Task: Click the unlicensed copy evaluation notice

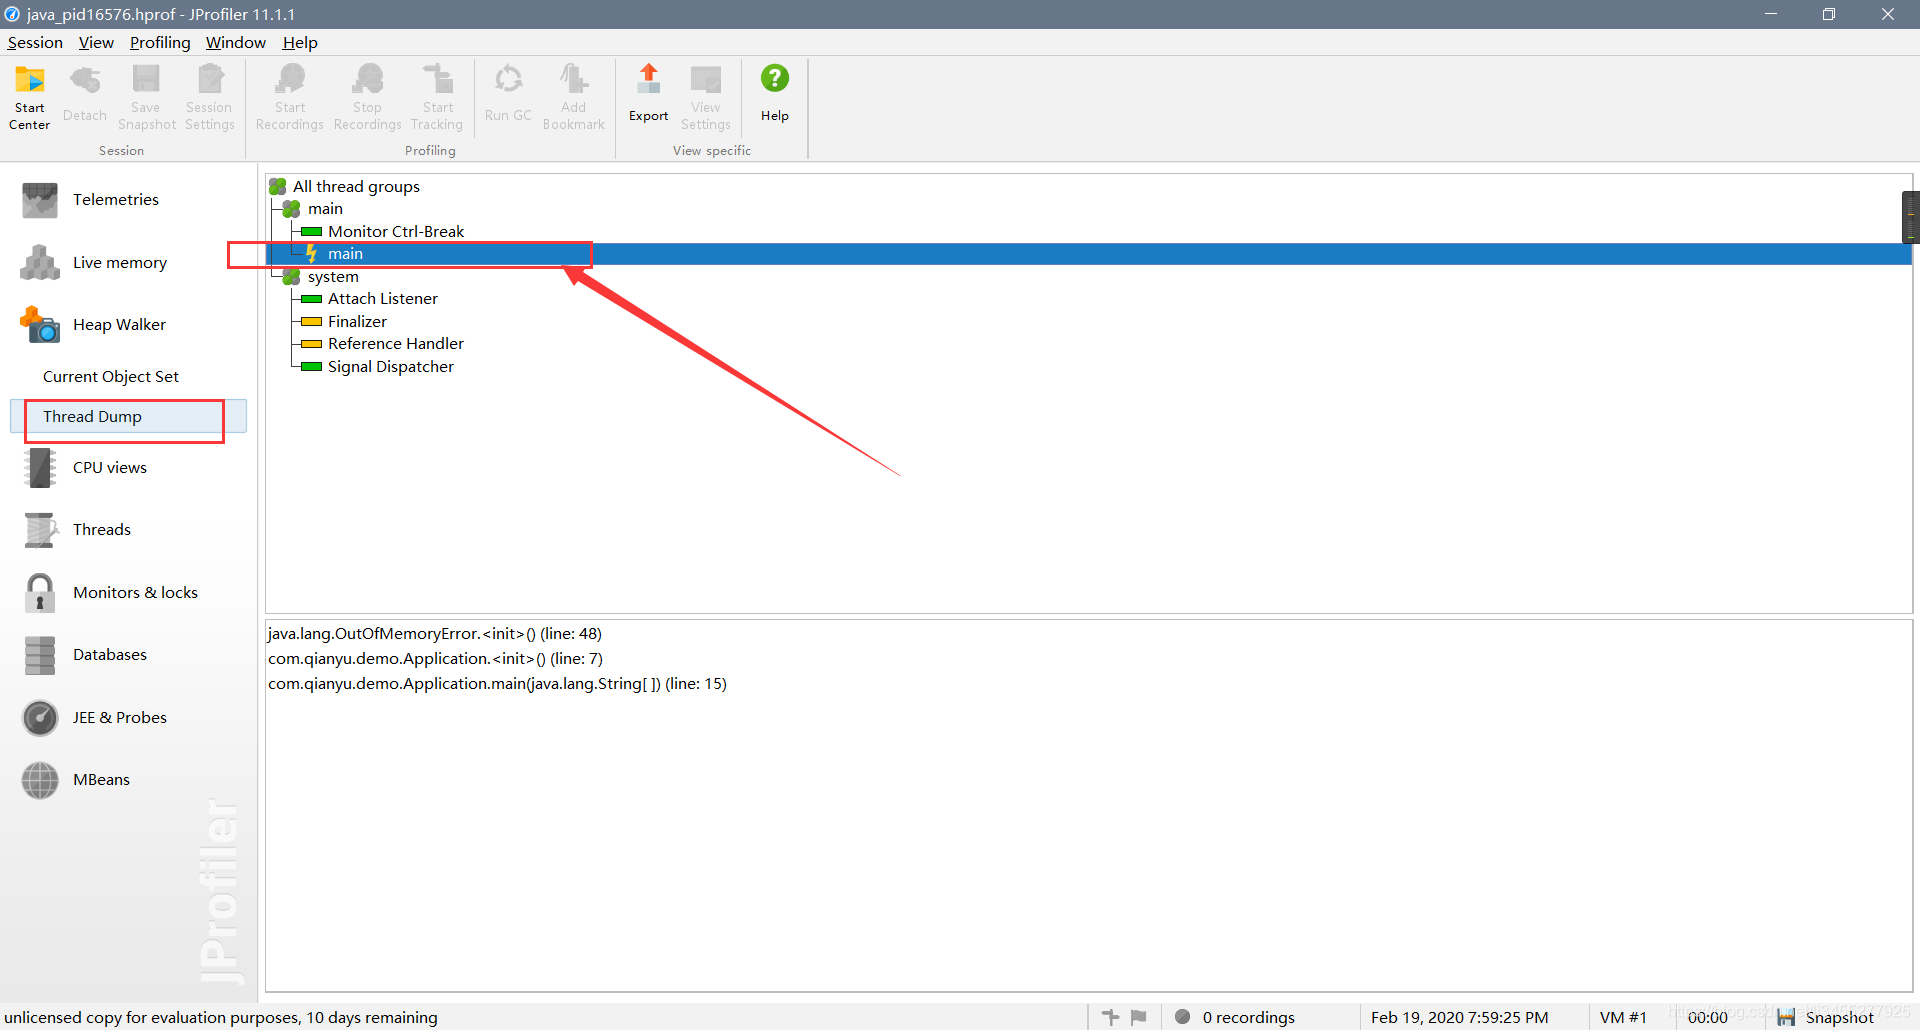Action: click(221, 1017)
